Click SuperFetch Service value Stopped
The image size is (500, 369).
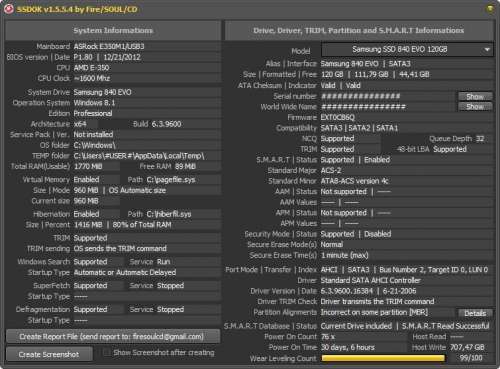tap(170, 286)
